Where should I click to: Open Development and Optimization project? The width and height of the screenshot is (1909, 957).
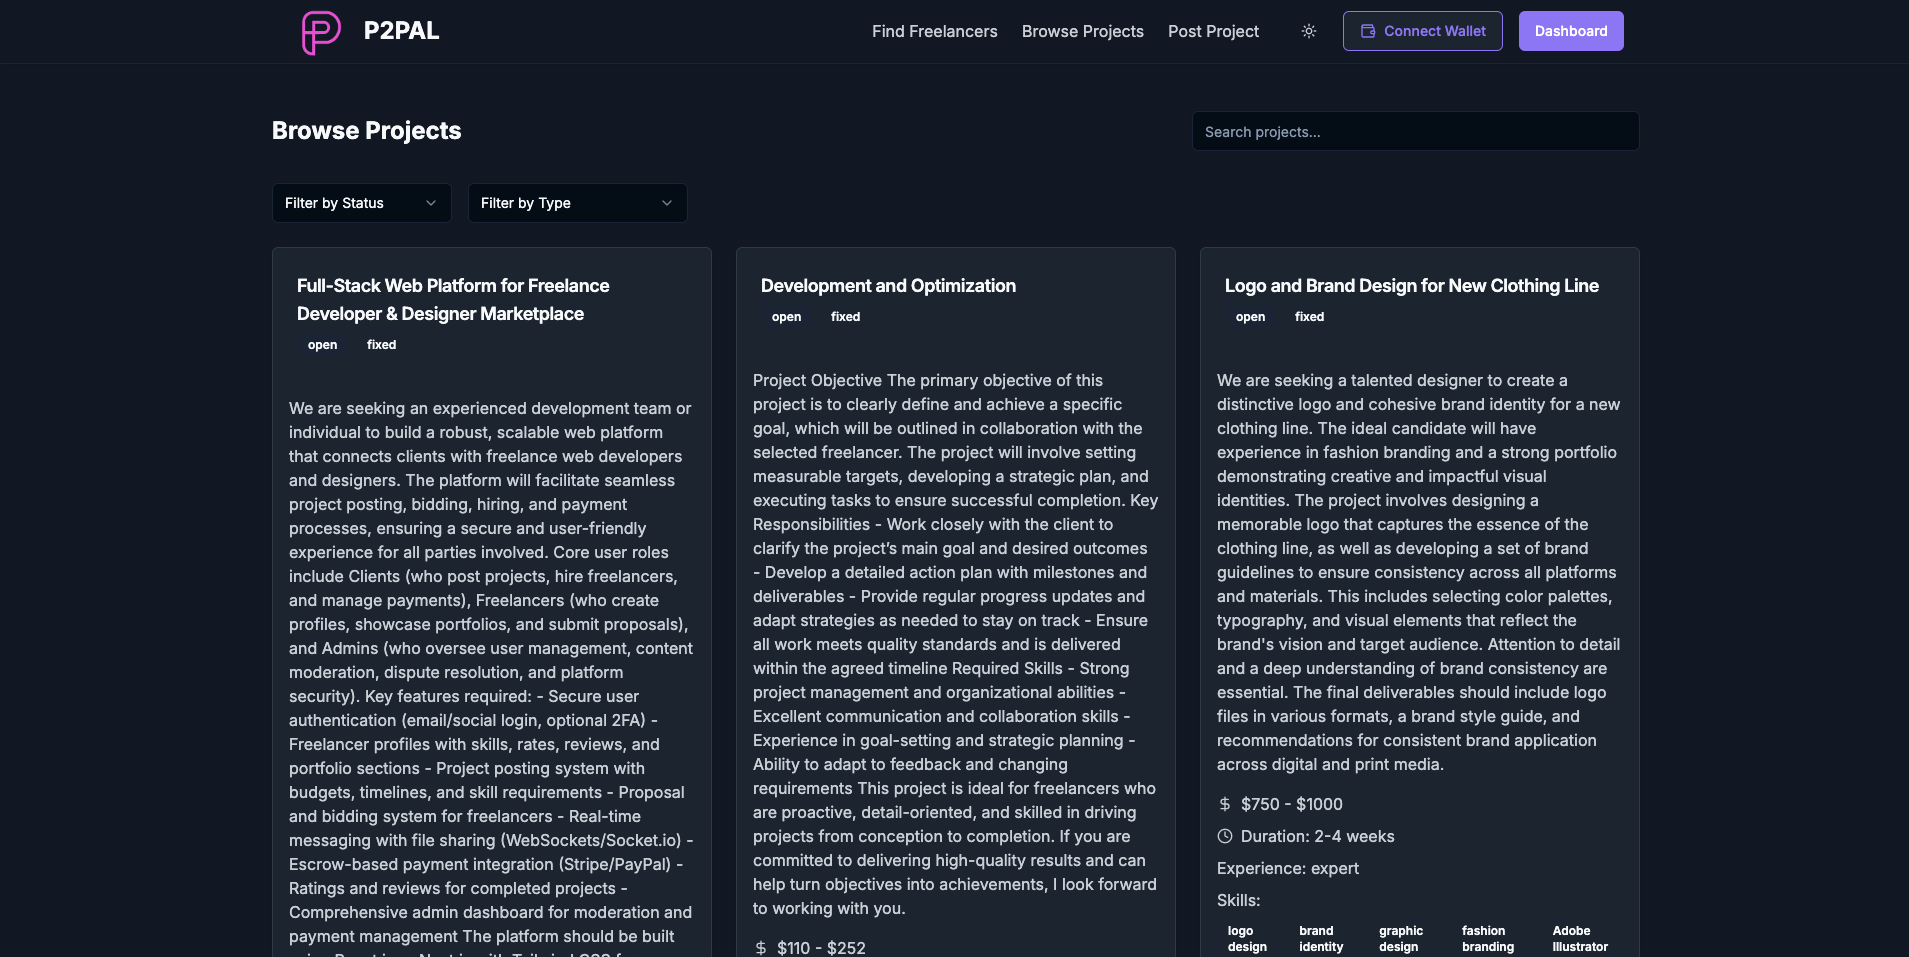(x=888, y=286)
